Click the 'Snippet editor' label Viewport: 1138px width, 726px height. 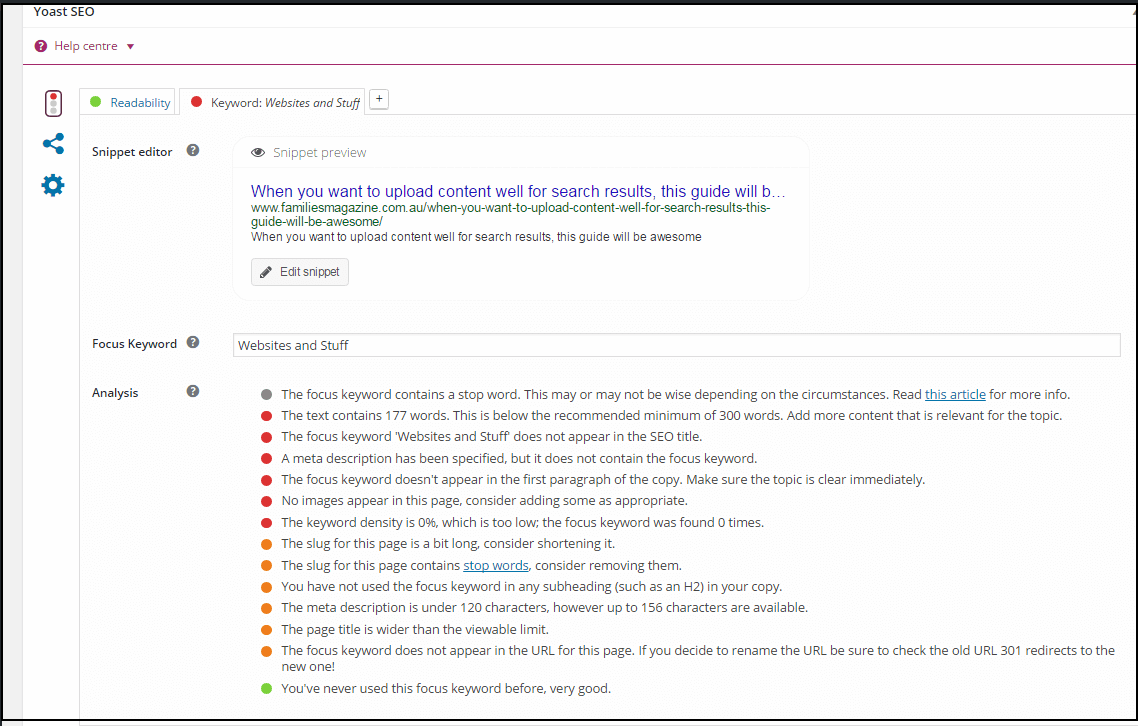tap(132, 152)
